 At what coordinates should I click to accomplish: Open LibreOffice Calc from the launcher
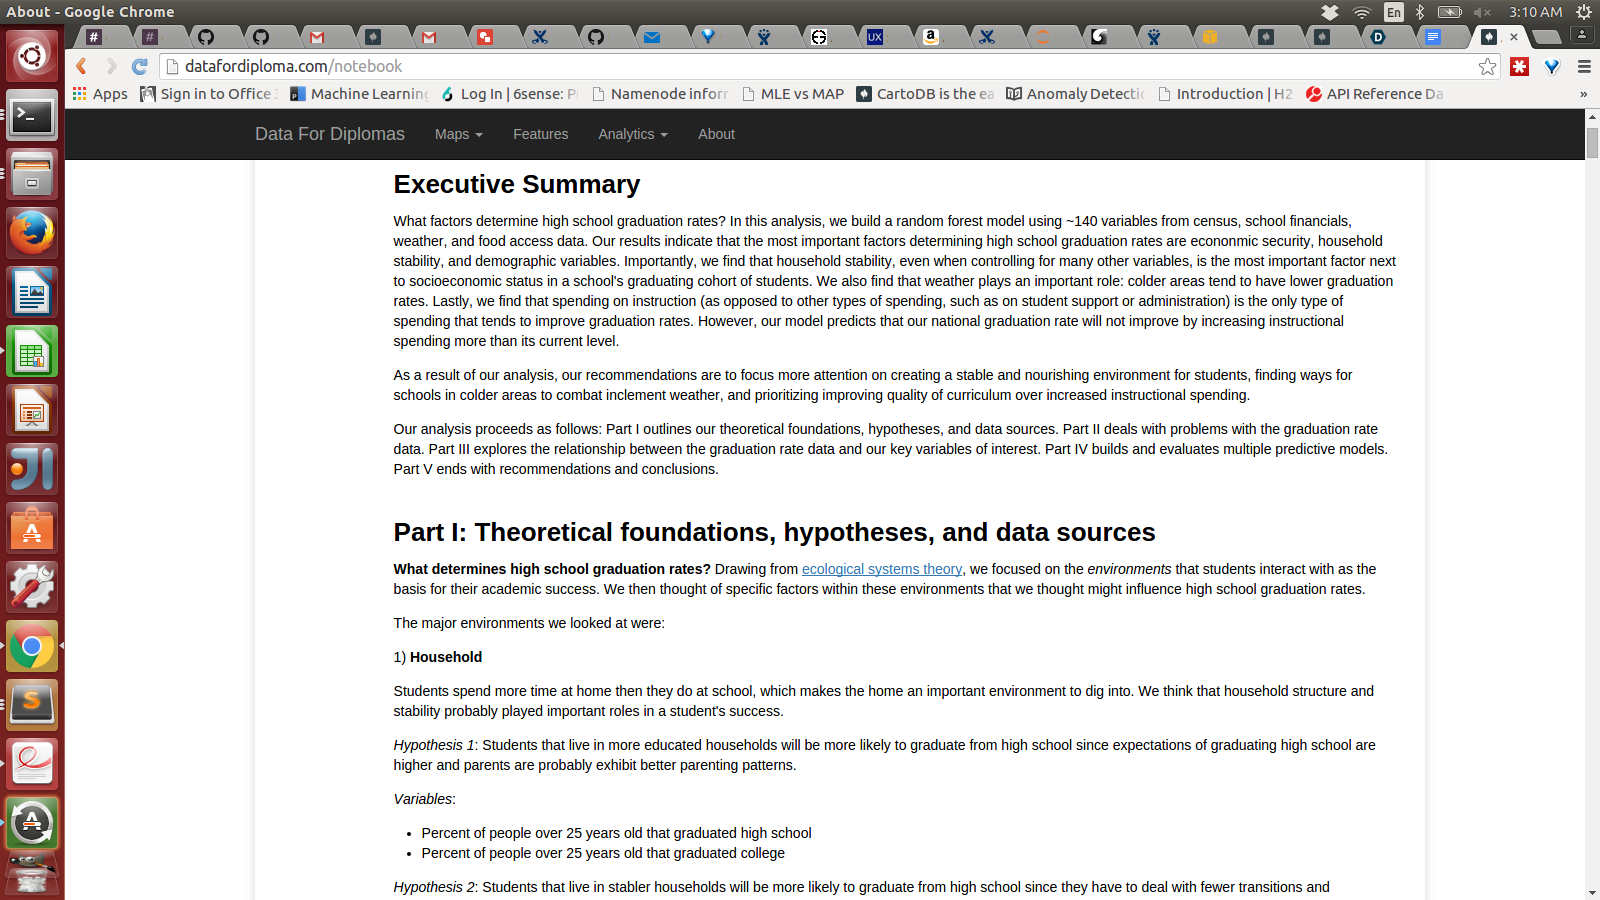coord(32,351)
